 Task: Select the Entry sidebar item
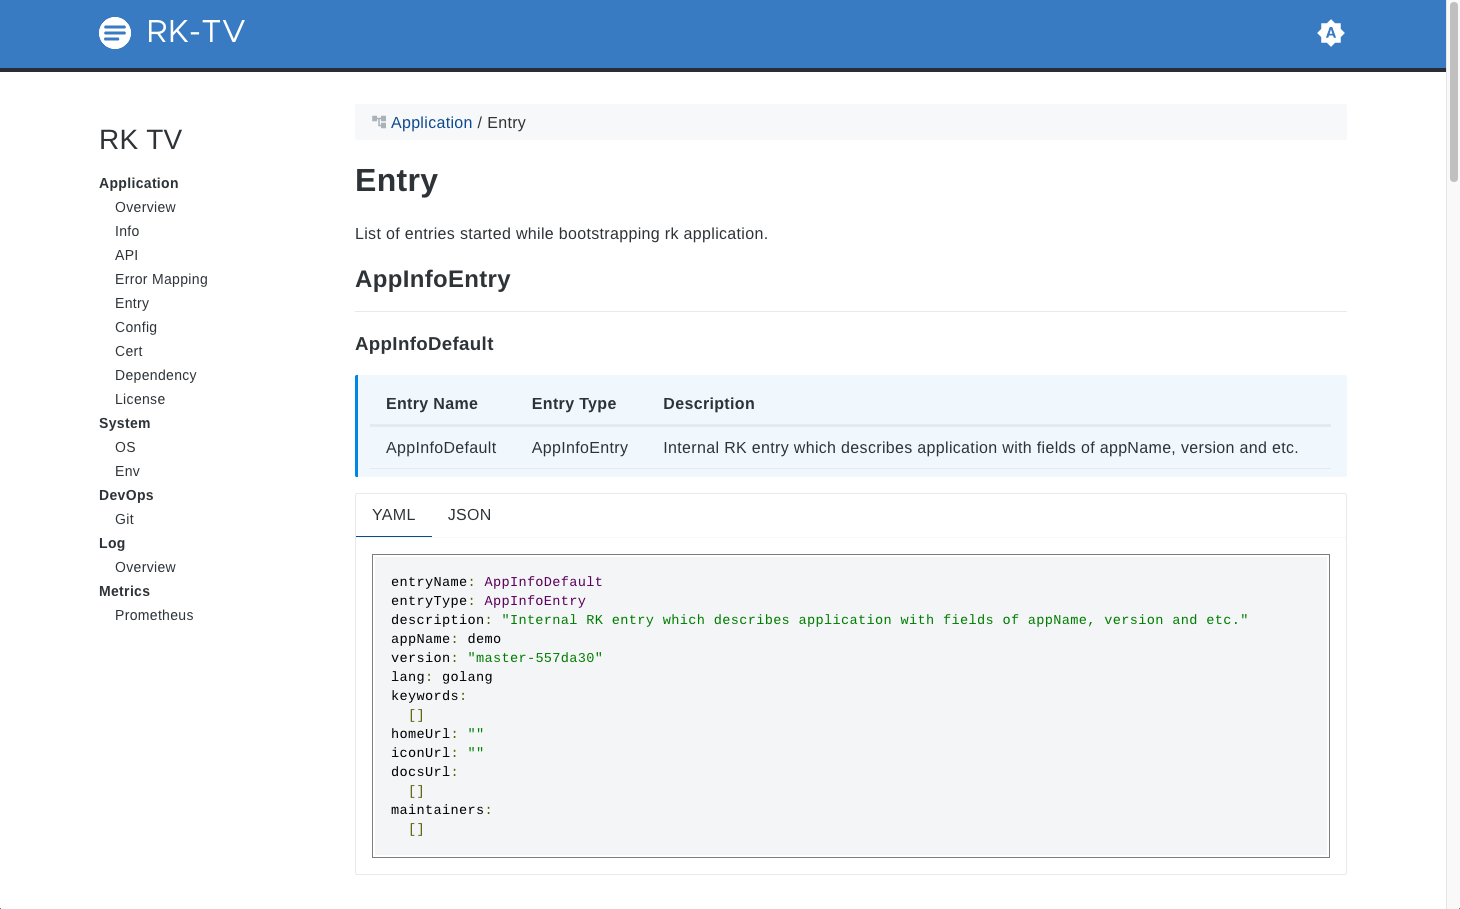click(132, 303)
